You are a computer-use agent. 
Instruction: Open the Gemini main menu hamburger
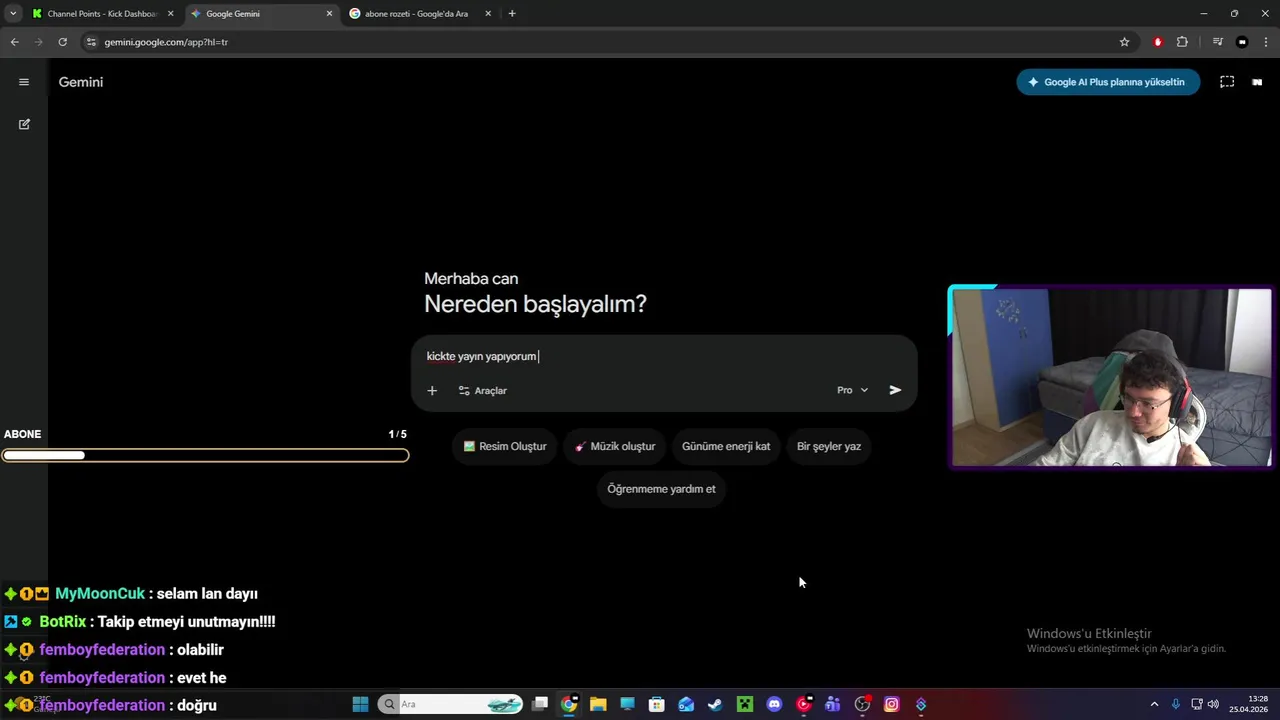24,82
